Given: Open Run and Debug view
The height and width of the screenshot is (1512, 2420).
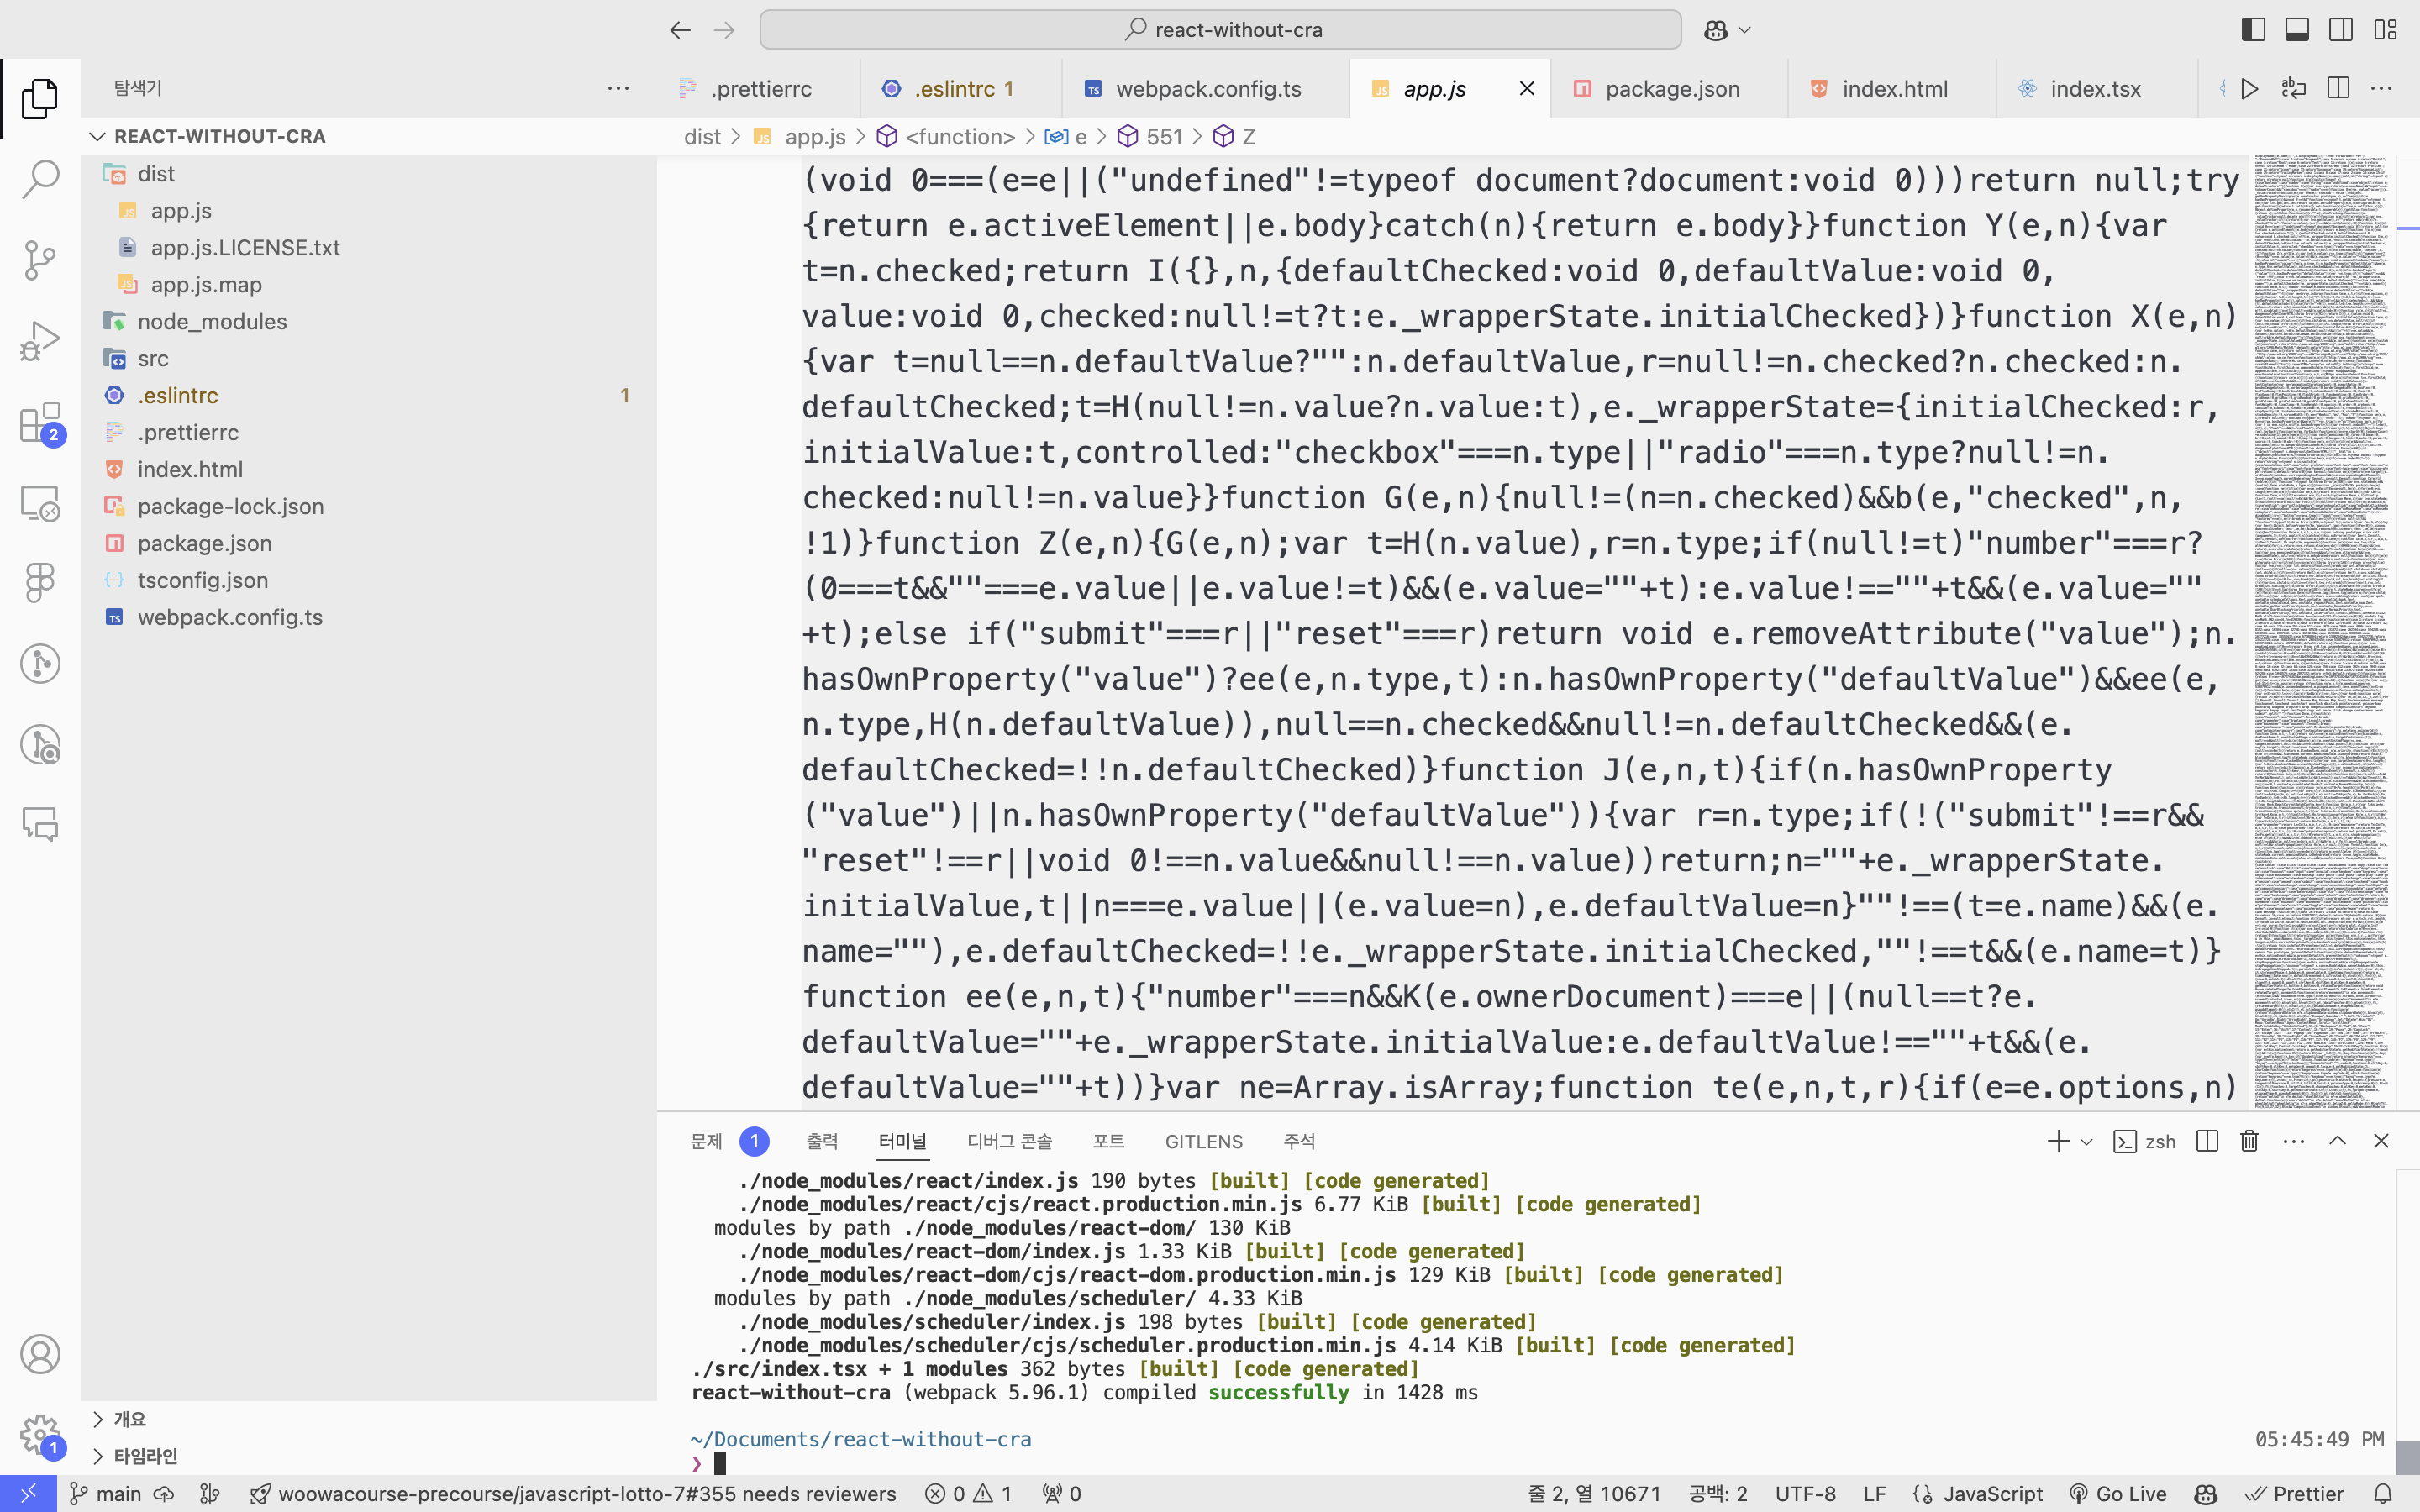Looking at the screenshot, I should tap(40, 341).
